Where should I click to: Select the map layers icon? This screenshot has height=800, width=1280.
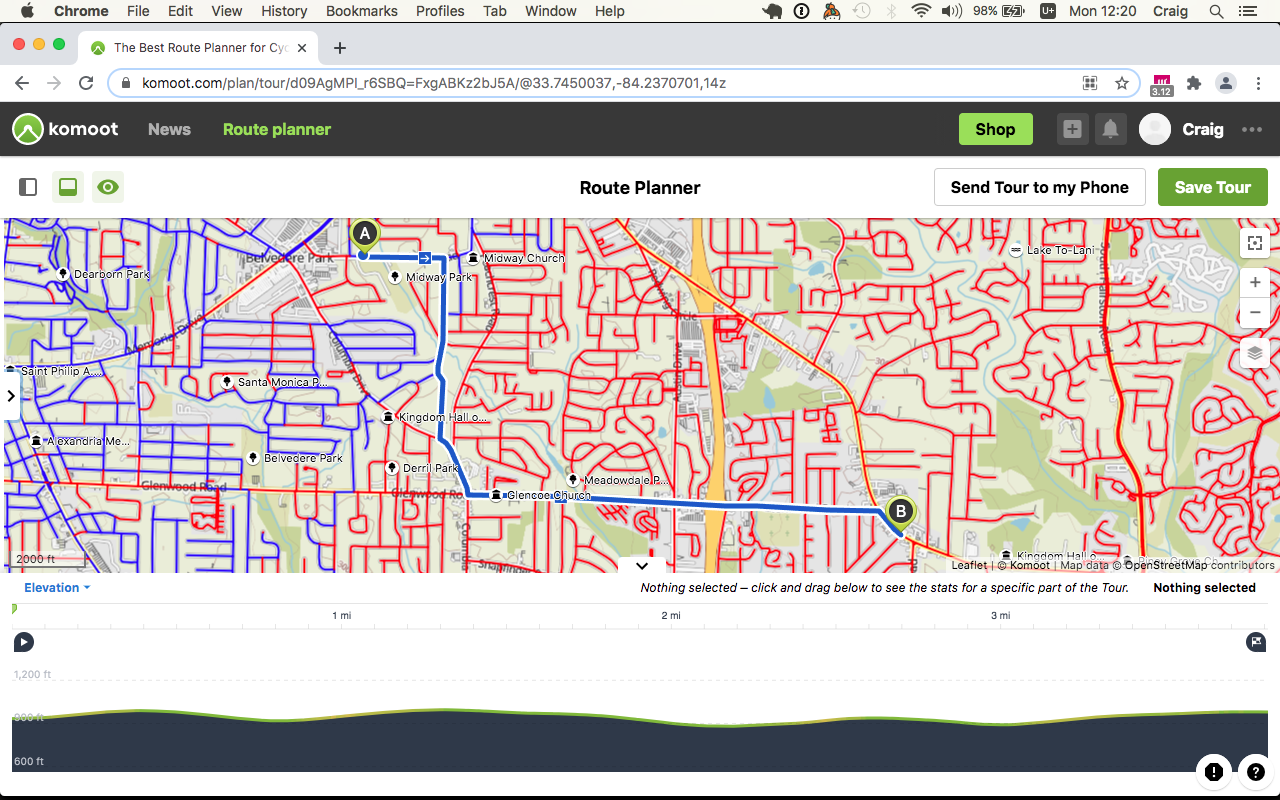[x=1254, y=353]
